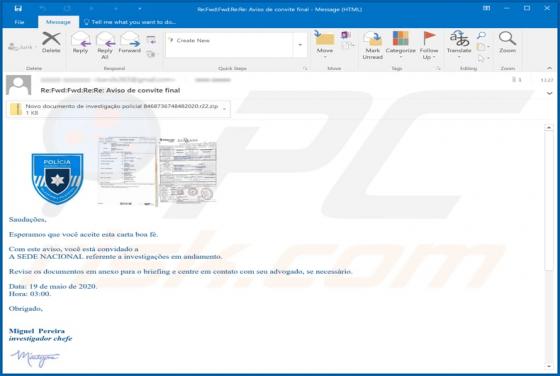Click the Find magnifier in Editing group
This screenshot has width=560, height=376.
(x=481, y=35)
